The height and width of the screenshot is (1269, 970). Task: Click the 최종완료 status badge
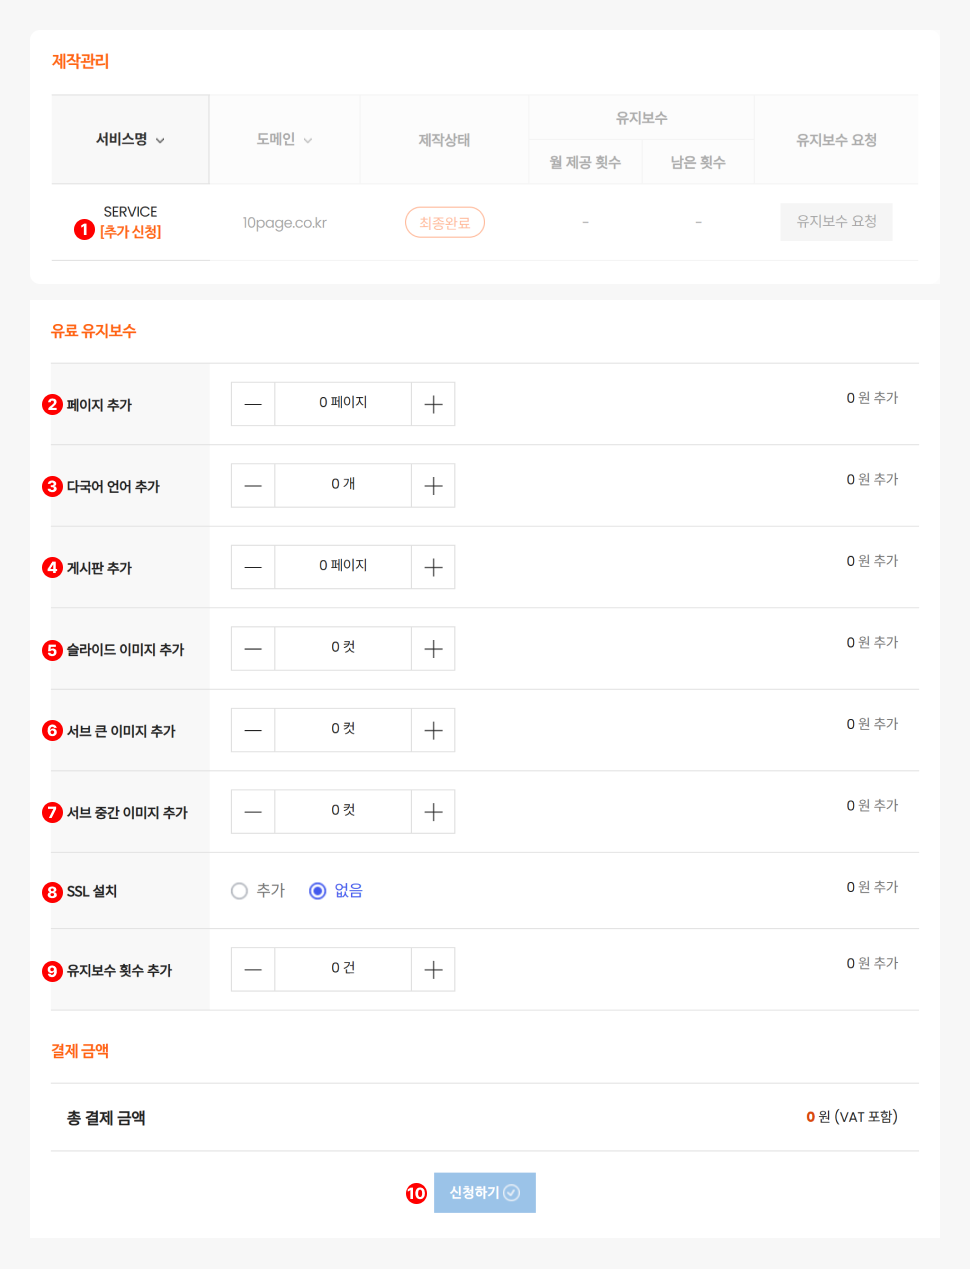coord(444,222)
